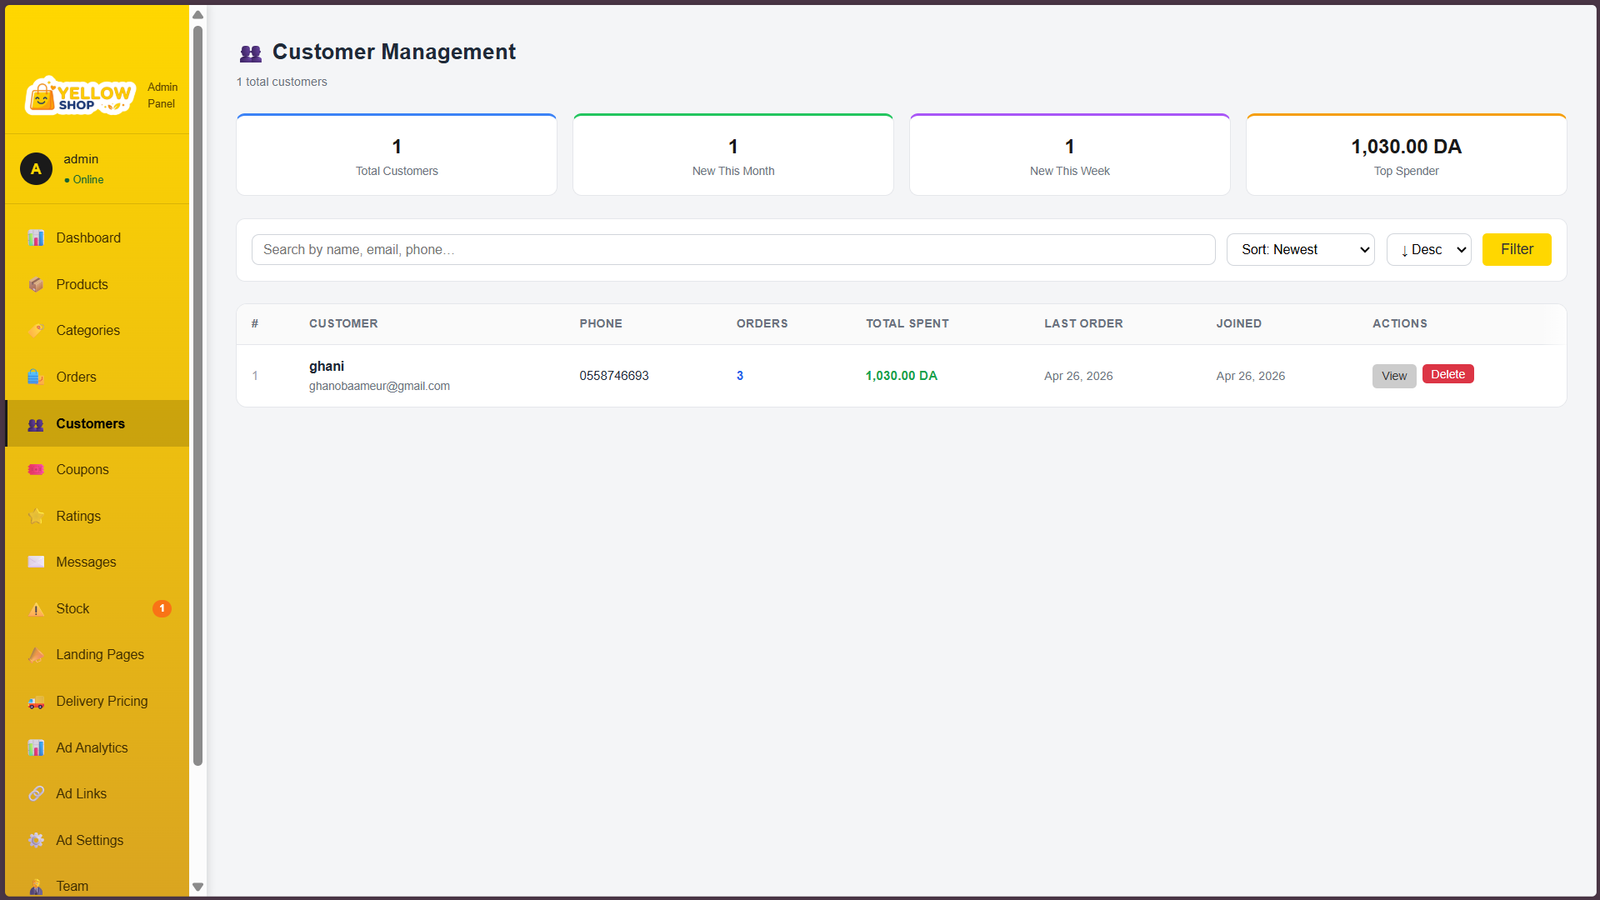Click the Orders bag icon
1600x900 pixels.
tap(36, 377)
